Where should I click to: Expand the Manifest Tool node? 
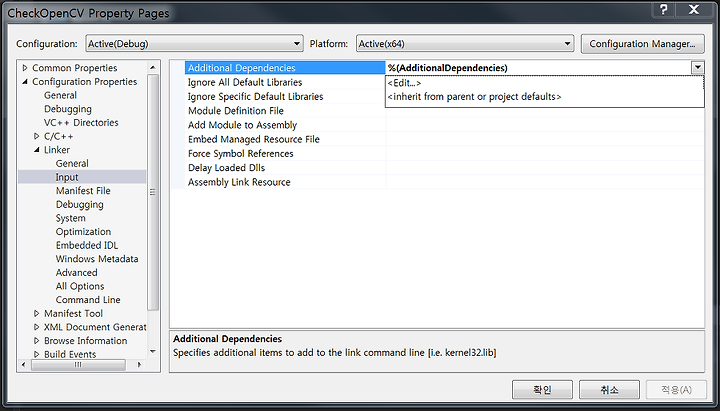37,314
